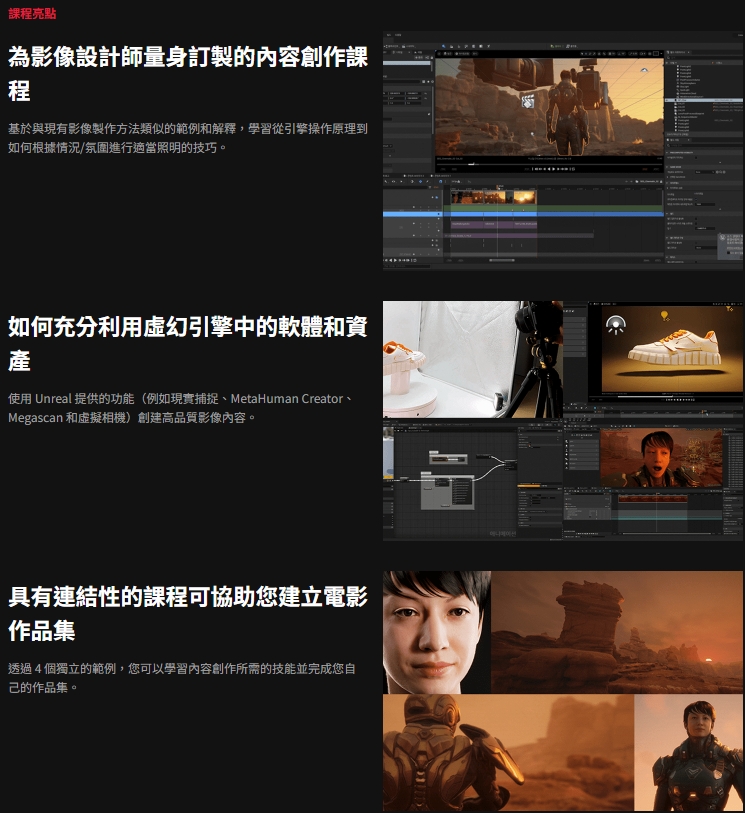Click the white spotlight icon beside sneaker render
The height and width of the screenshot is (813, 745).
[x=616, y=325]
